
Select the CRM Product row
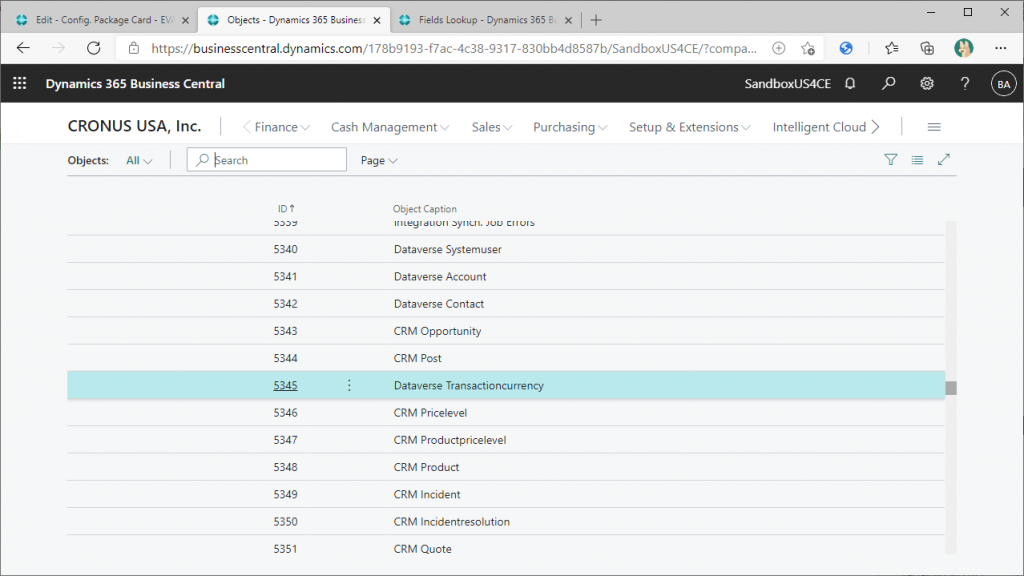pyautogui.click(x=506, y=468)
